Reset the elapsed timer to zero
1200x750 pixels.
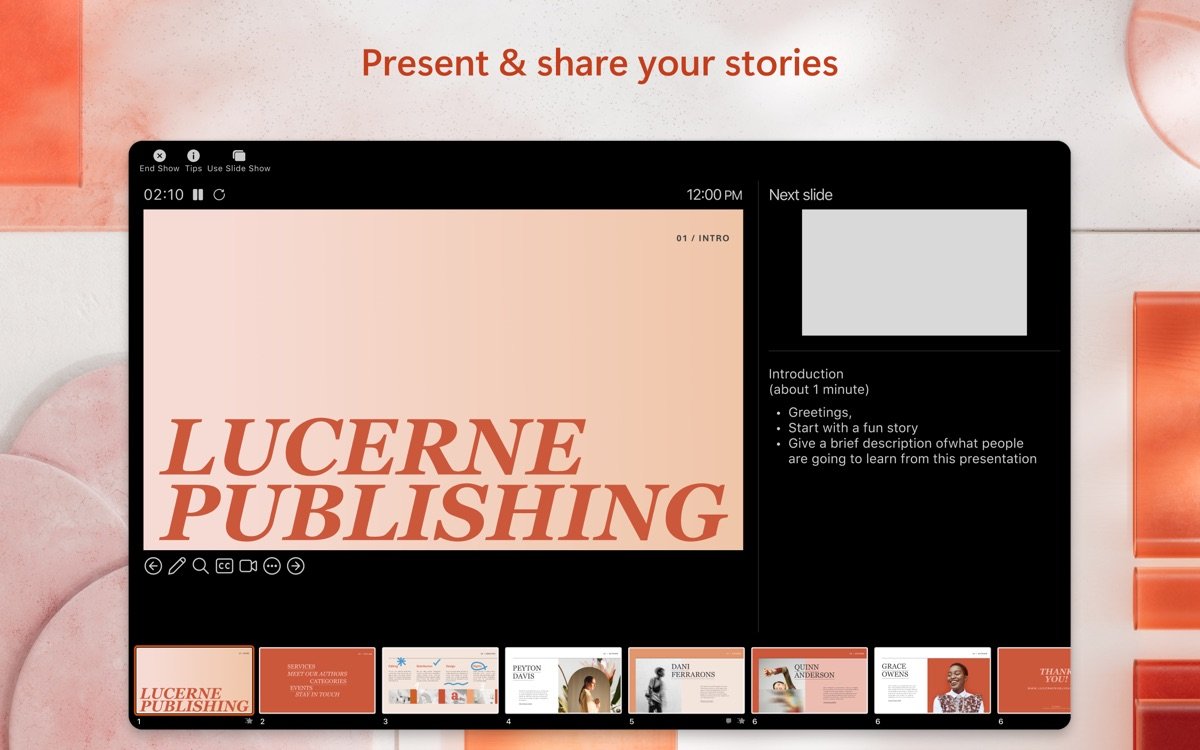pos(218,195)
